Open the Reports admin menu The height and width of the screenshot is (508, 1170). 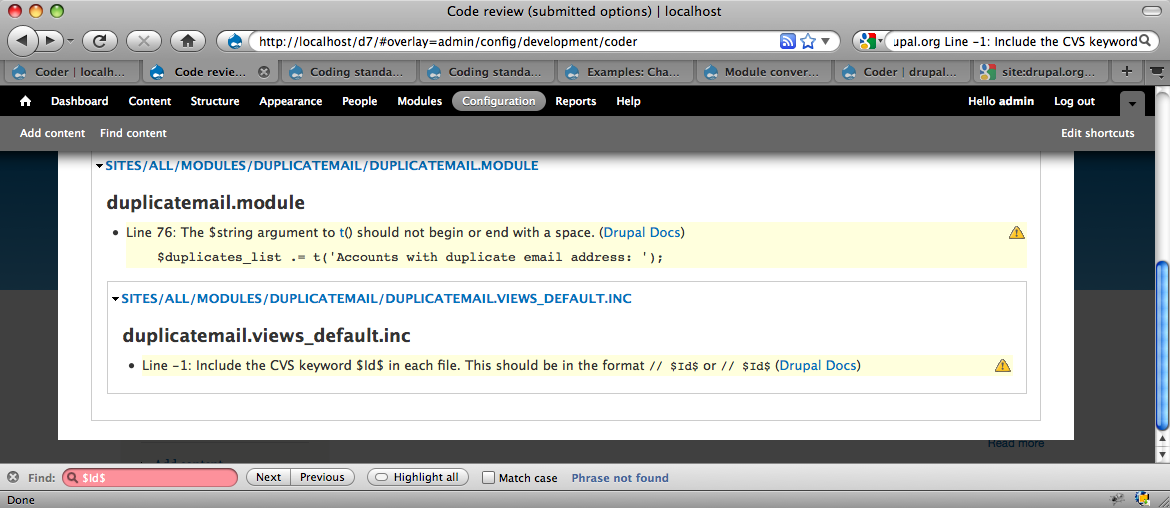point(575,101)
